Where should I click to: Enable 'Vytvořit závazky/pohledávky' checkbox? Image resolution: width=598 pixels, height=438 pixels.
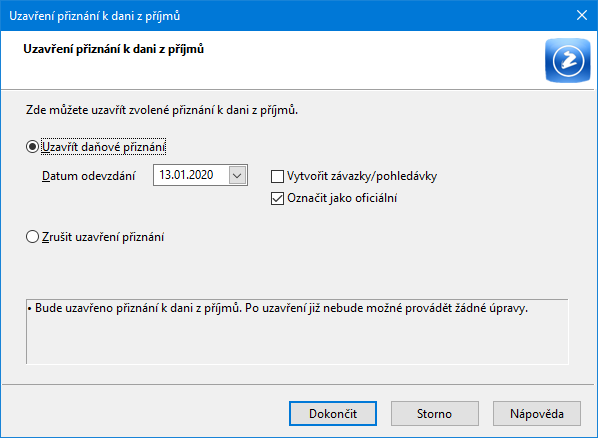(x=277, y=176)
